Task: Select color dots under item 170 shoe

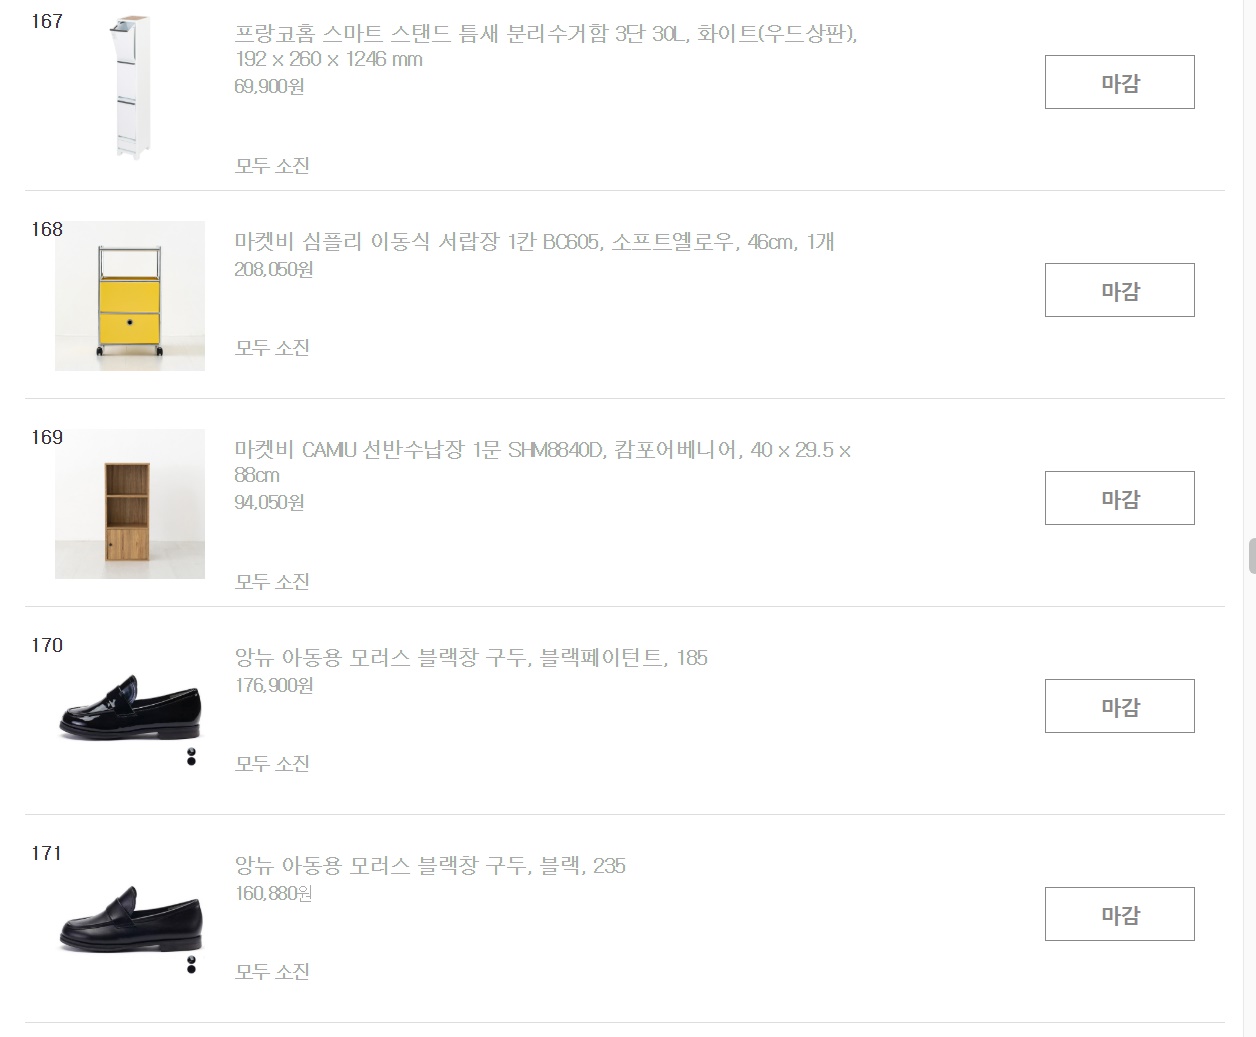Action: pyautogui.click(x=191, y=757)
